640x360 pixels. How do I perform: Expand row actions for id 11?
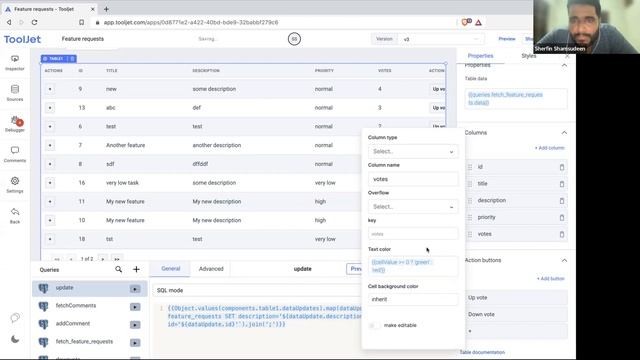50,202
